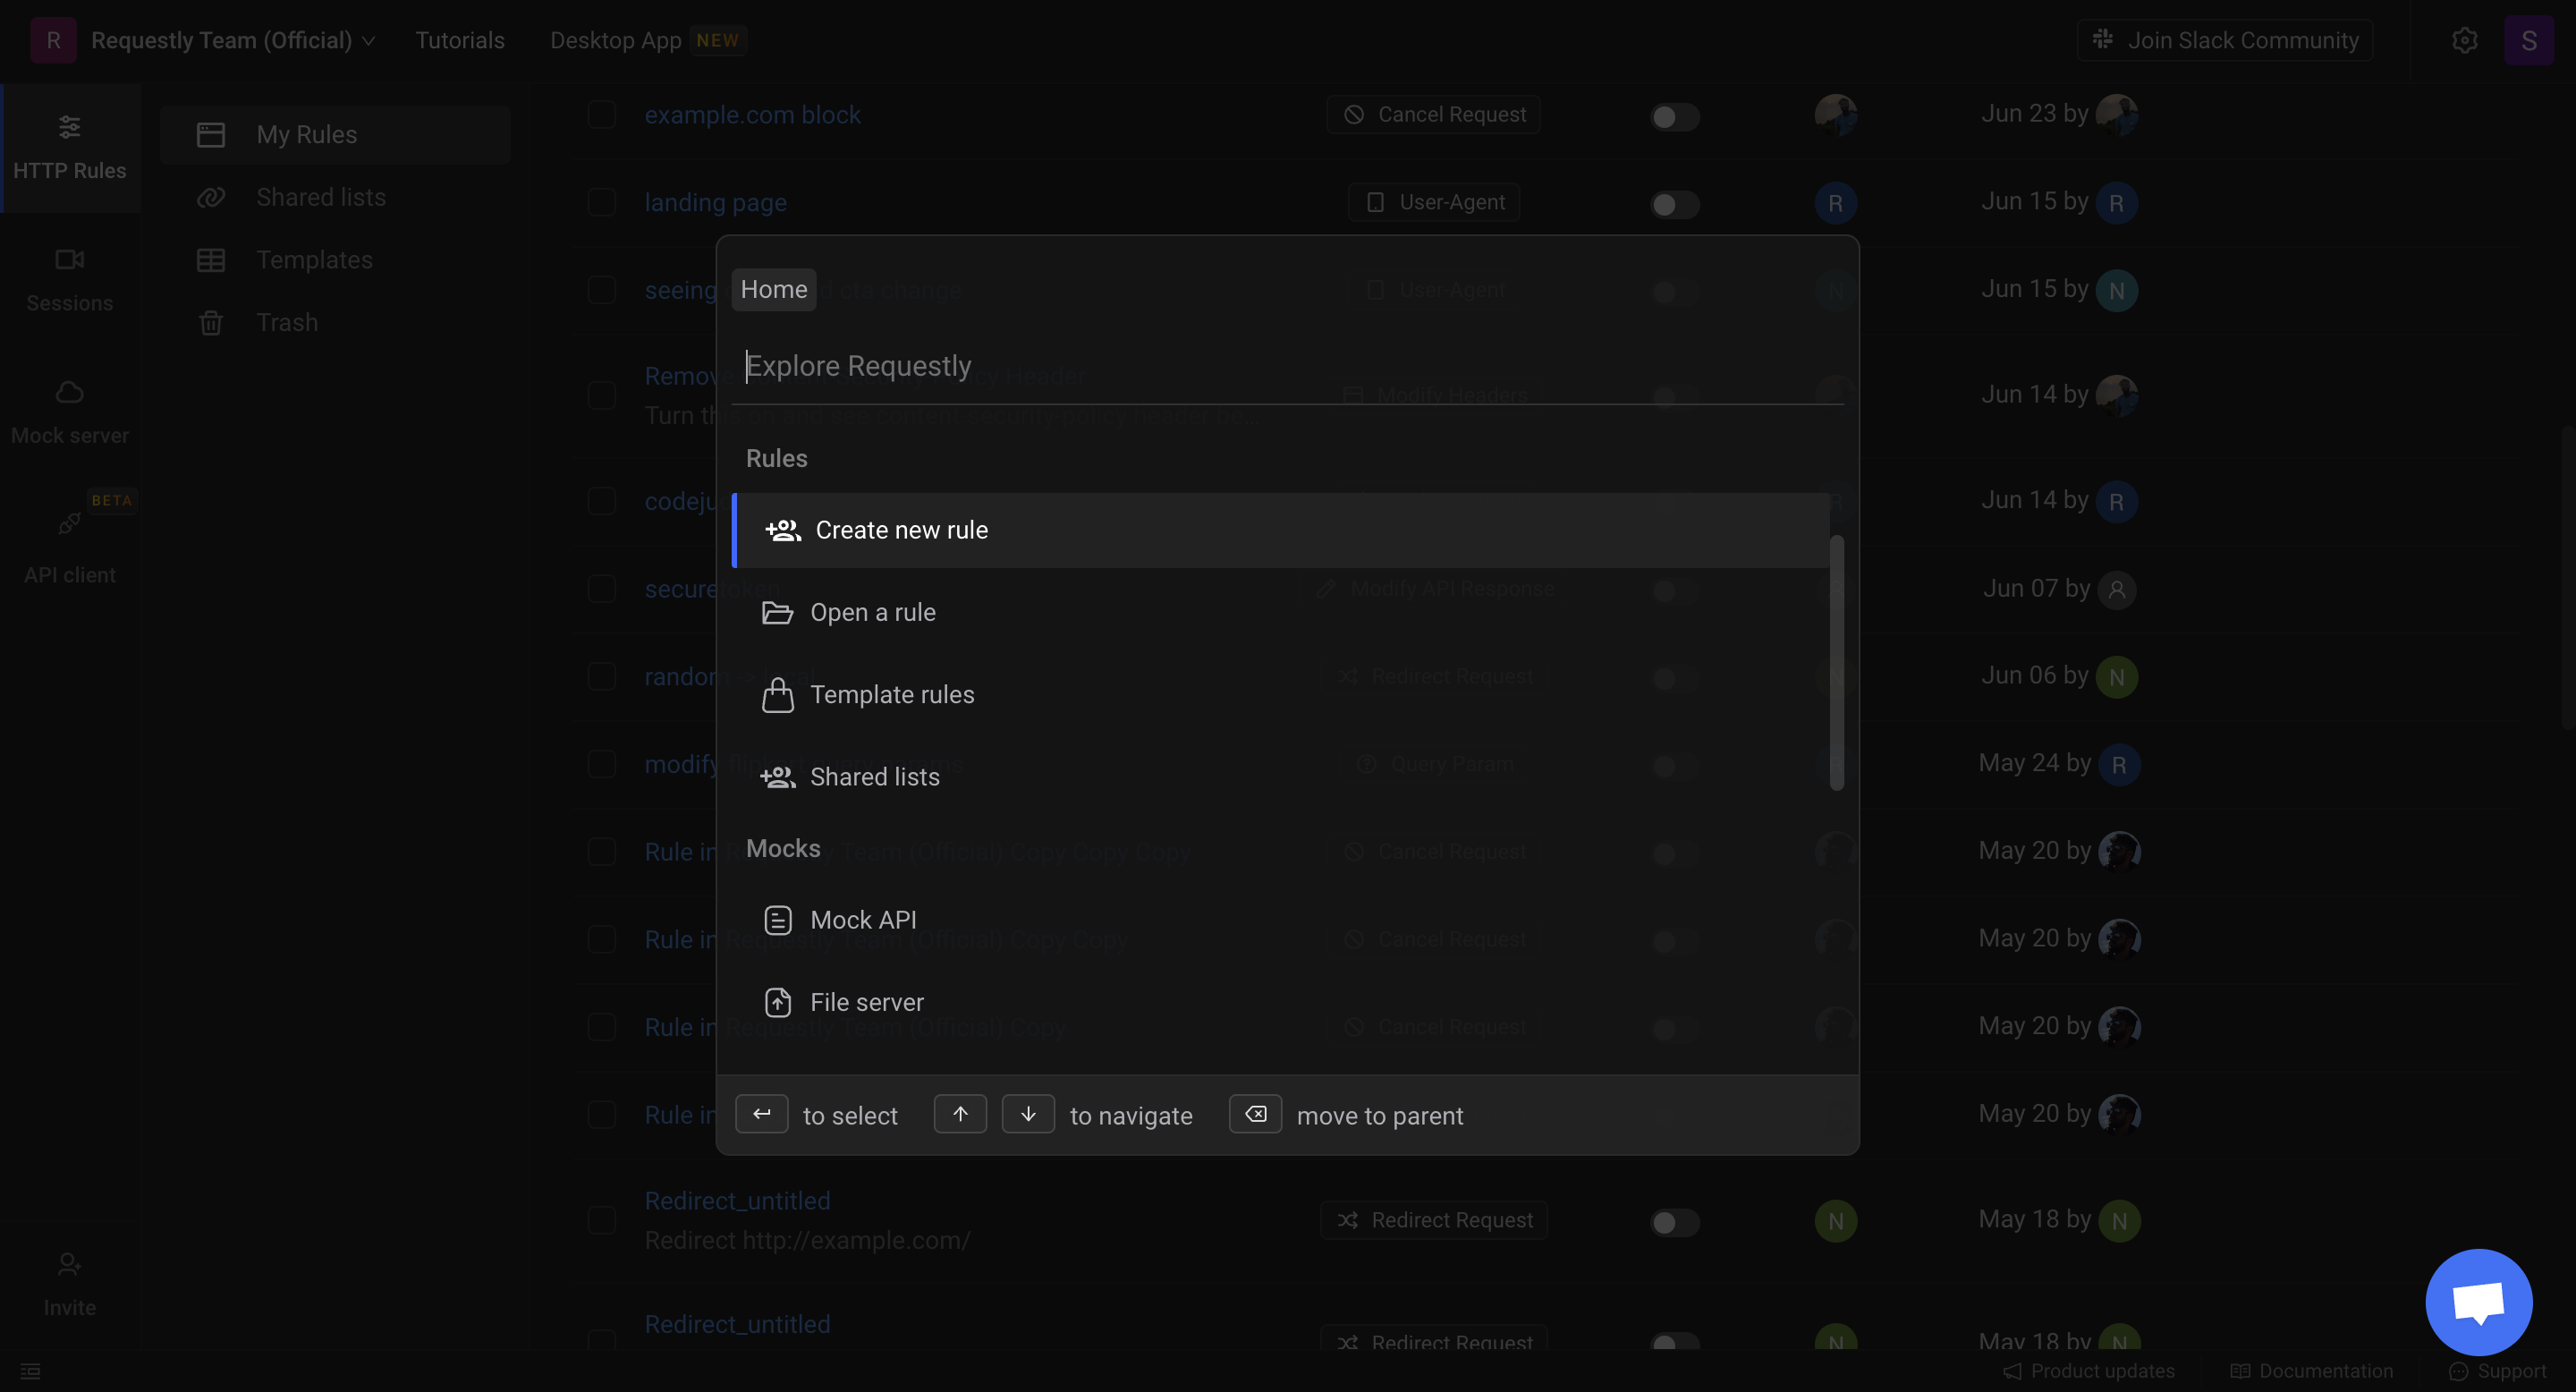Open Templates in left navigation
Image resolution: width=2576 pixels, height=1392 pixels.
click(335, 260)
